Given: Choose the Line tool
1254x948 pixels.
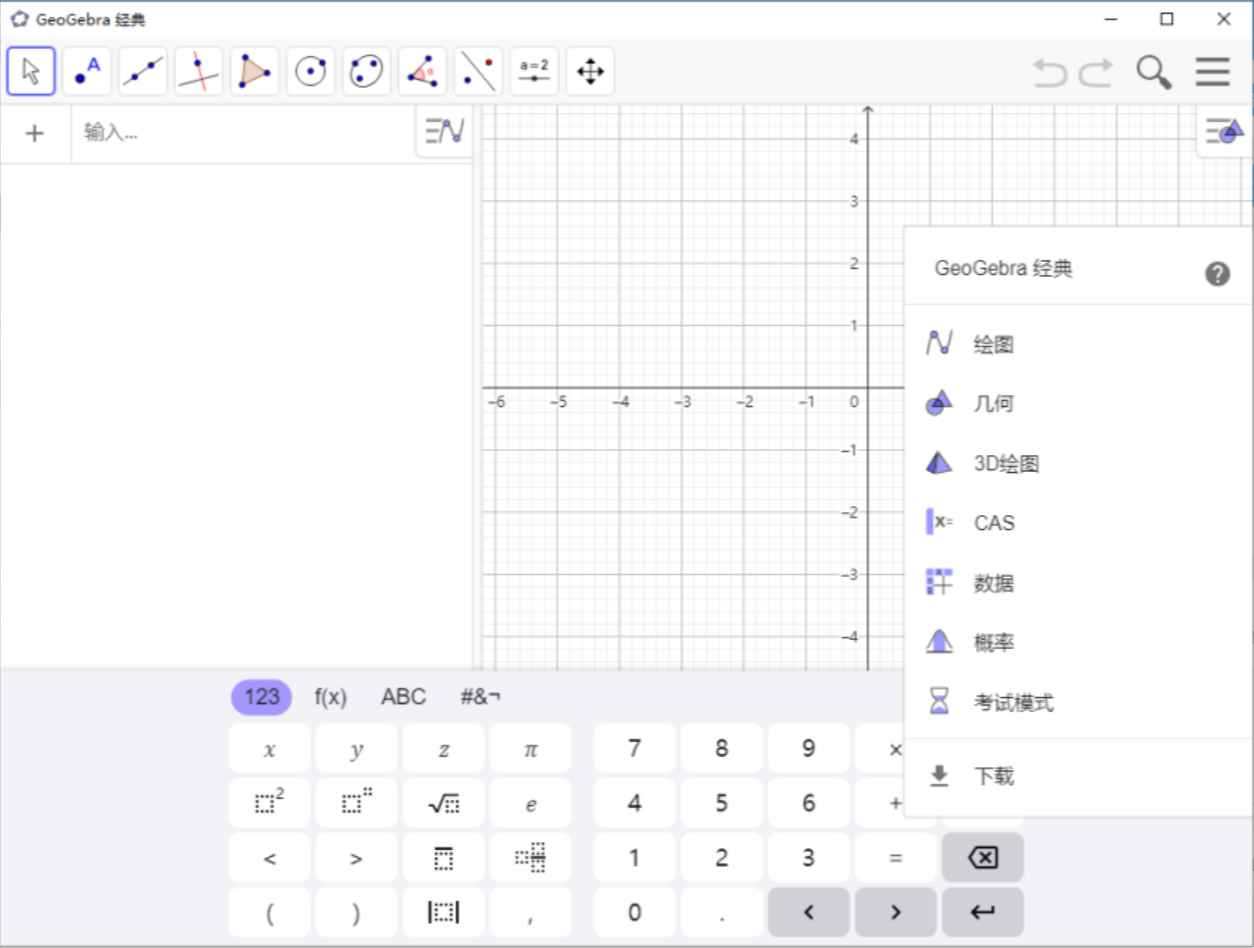Looking at the screenshot, I should [x=143, y=70].
